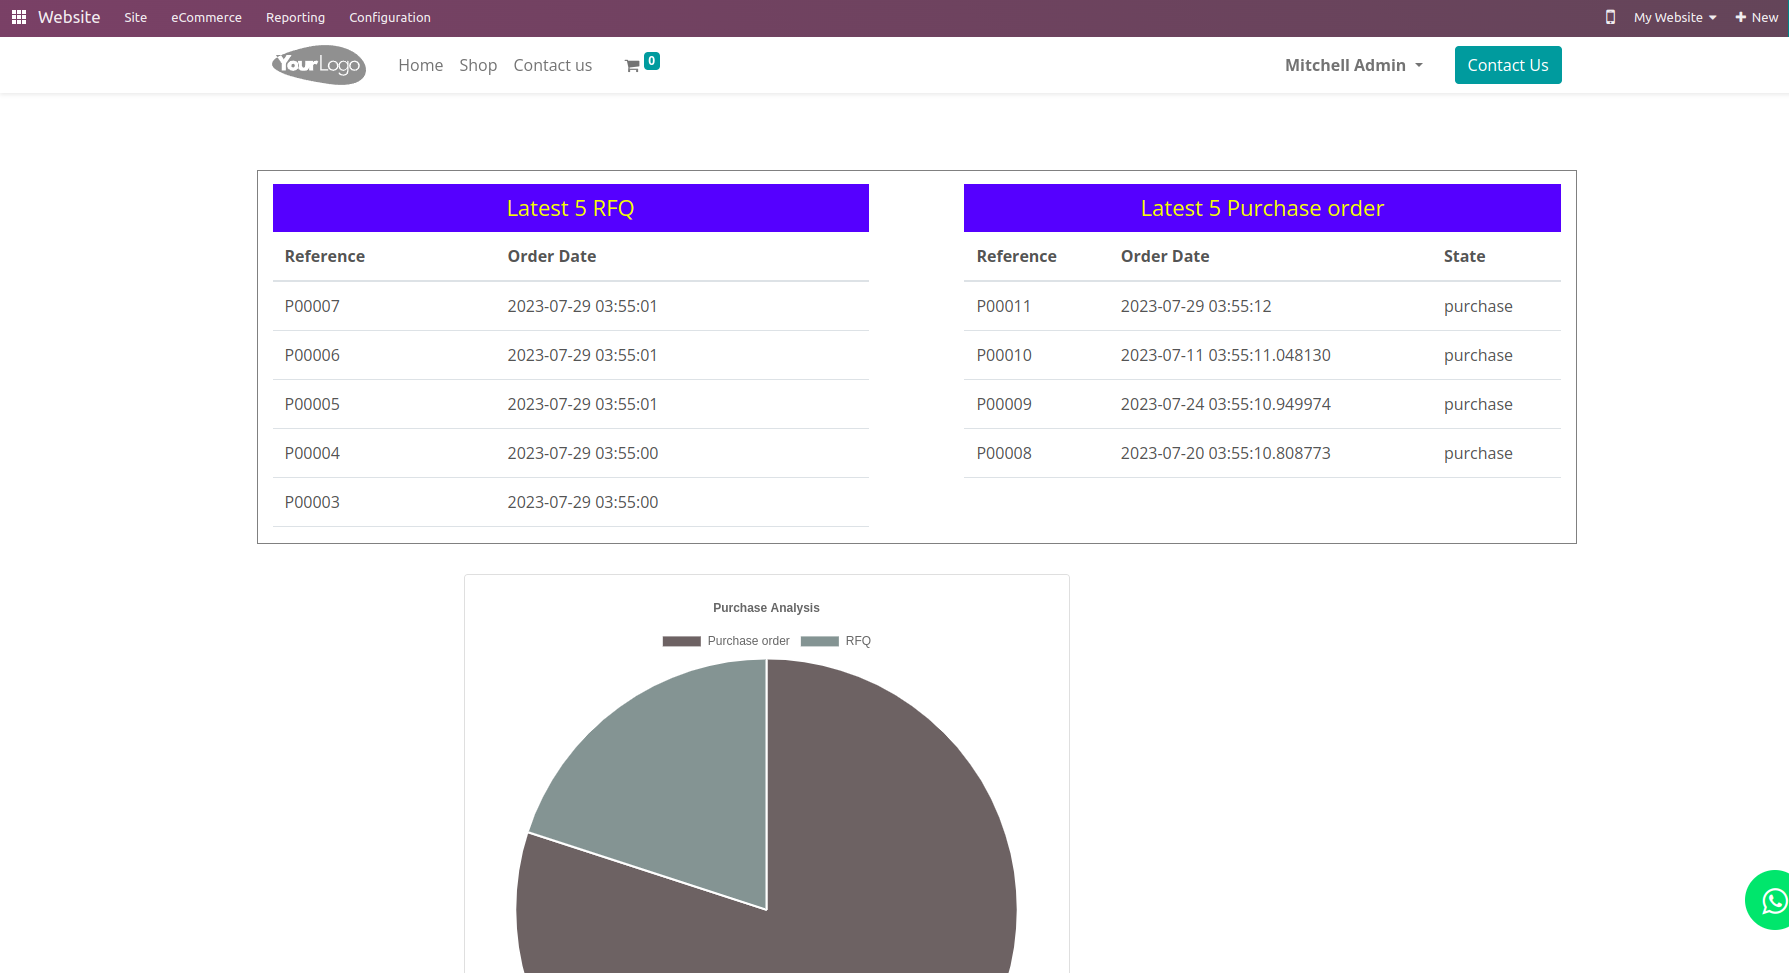Click the Latest 5 RFQ heading
Image resolution: width=1789 pixels, height=973 pixels.
point(570,208)
